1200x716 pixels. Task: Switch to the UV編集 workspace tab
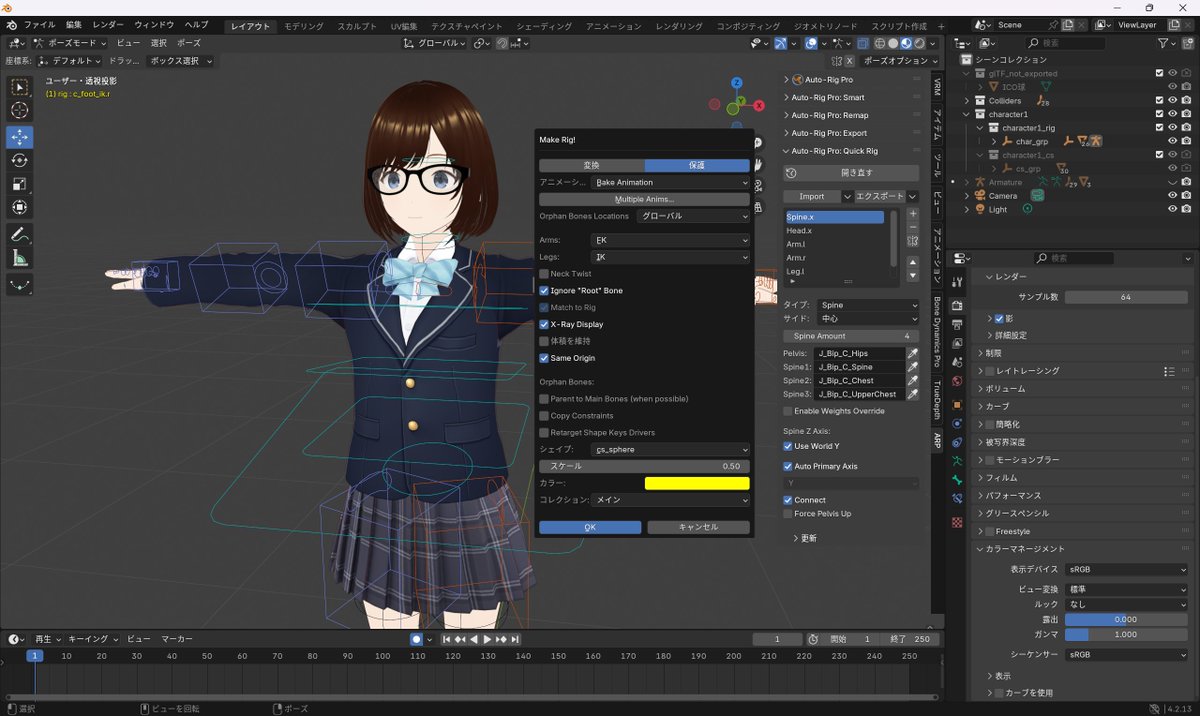click(403, 25)
